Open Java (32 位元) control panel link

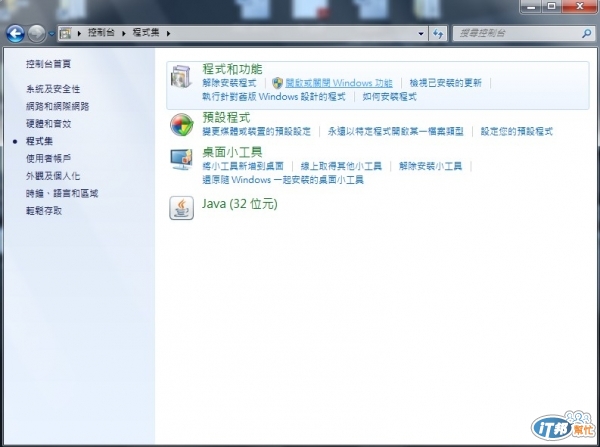pyautogui.click(x=240, y=204)
